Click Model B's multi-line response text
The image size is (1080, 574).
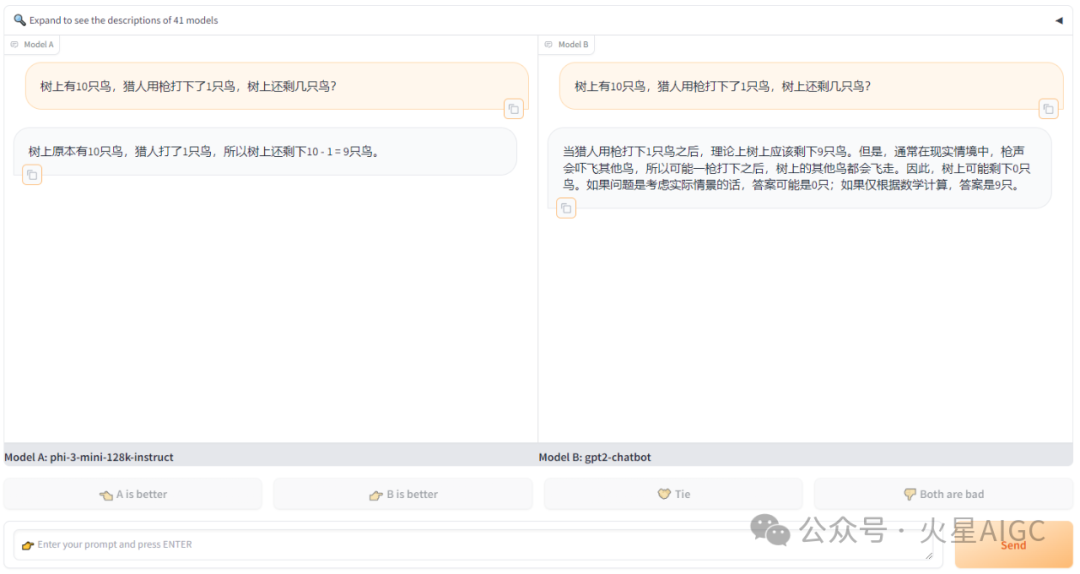point(800,168)
